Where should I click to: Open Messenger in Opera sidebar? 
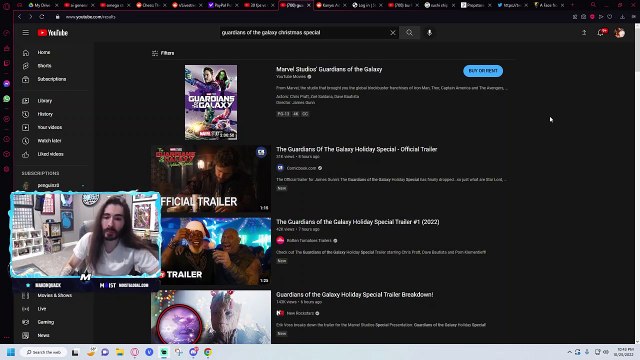coord(7,84)
